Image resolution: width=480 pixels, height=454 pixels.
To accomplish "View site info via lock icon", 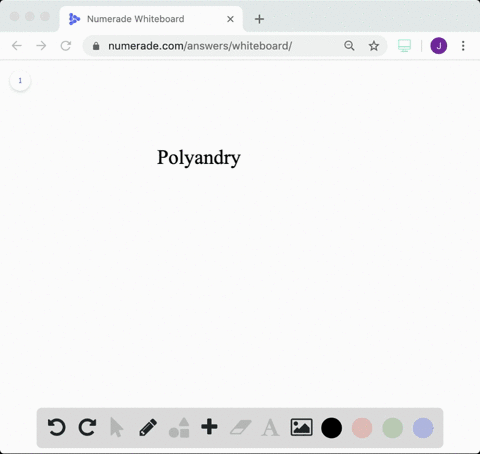I will coord(96,46).
